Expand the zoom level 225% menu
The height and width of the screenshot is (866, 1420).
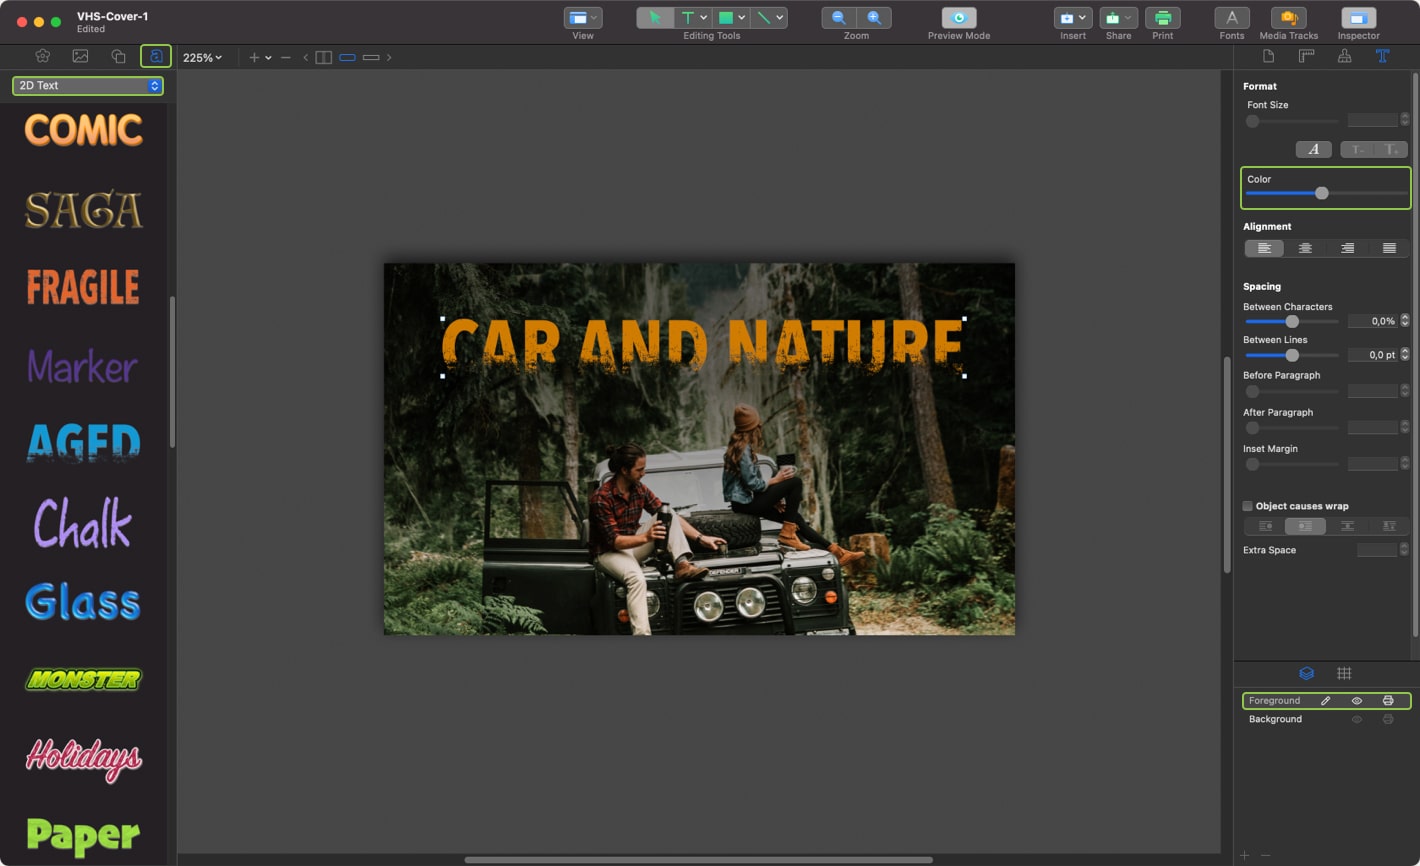(202, 57)
